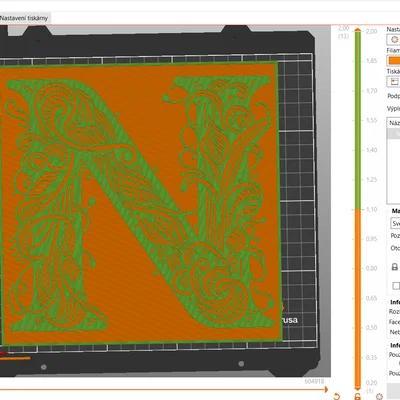
Task: Click the arrow thumb of the horizontal moves slider
Action: (x=326, y=389)
